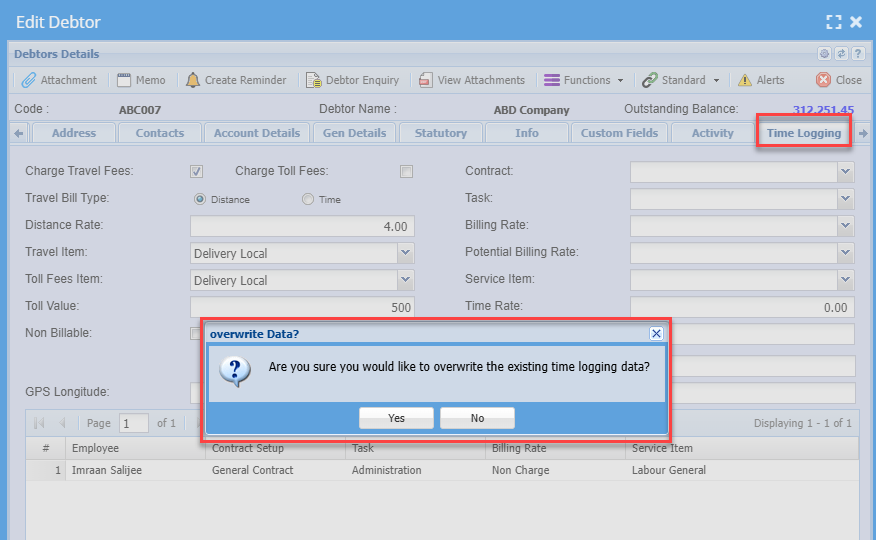Enable Charge Toll Fees checkbox

pyautogui.click(x=406, y=171)
